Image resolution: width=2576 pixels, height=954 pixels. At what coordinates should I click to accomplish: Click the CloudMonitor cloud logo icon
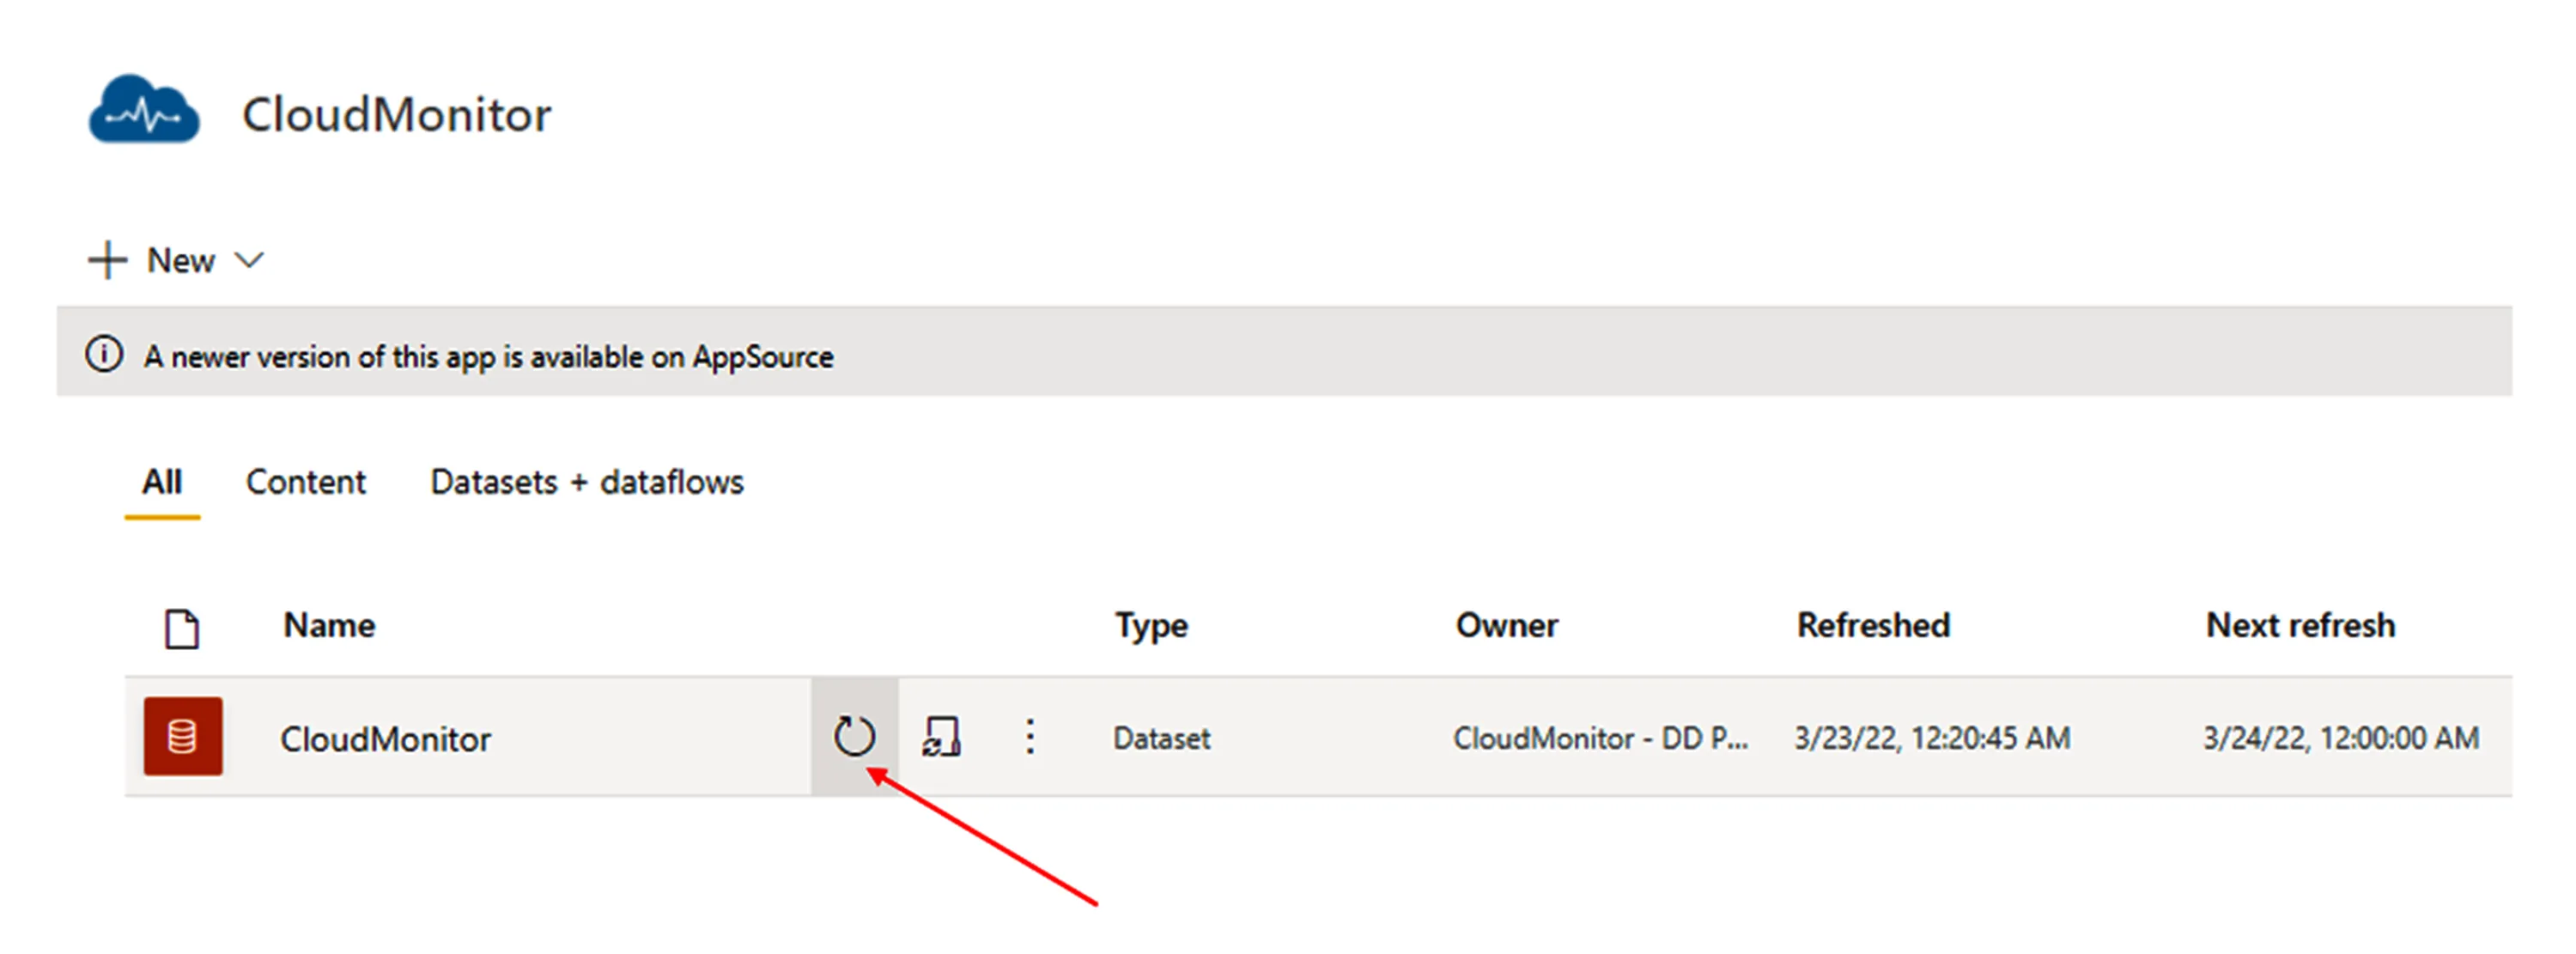pyautogui.click(x=144, y=110)
